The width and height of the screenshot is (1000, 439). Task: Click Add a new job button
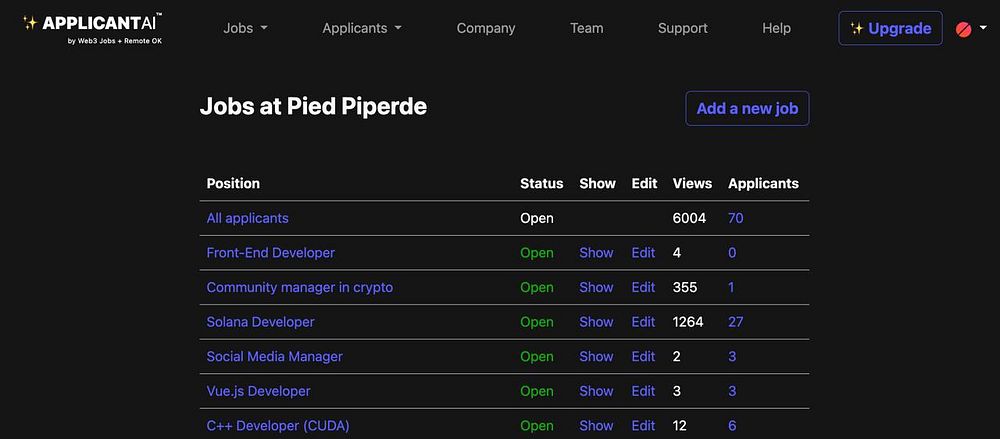click(747, 108)
